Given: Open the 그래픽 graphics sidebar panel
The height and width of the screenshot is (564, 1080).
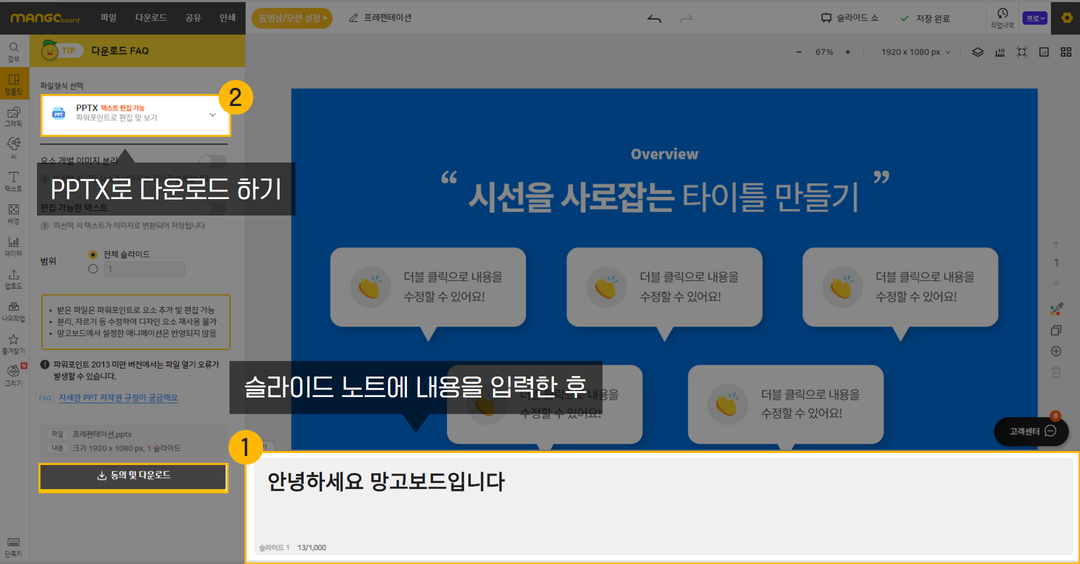Looking at the screenshot, I should [x=14, y=116].
